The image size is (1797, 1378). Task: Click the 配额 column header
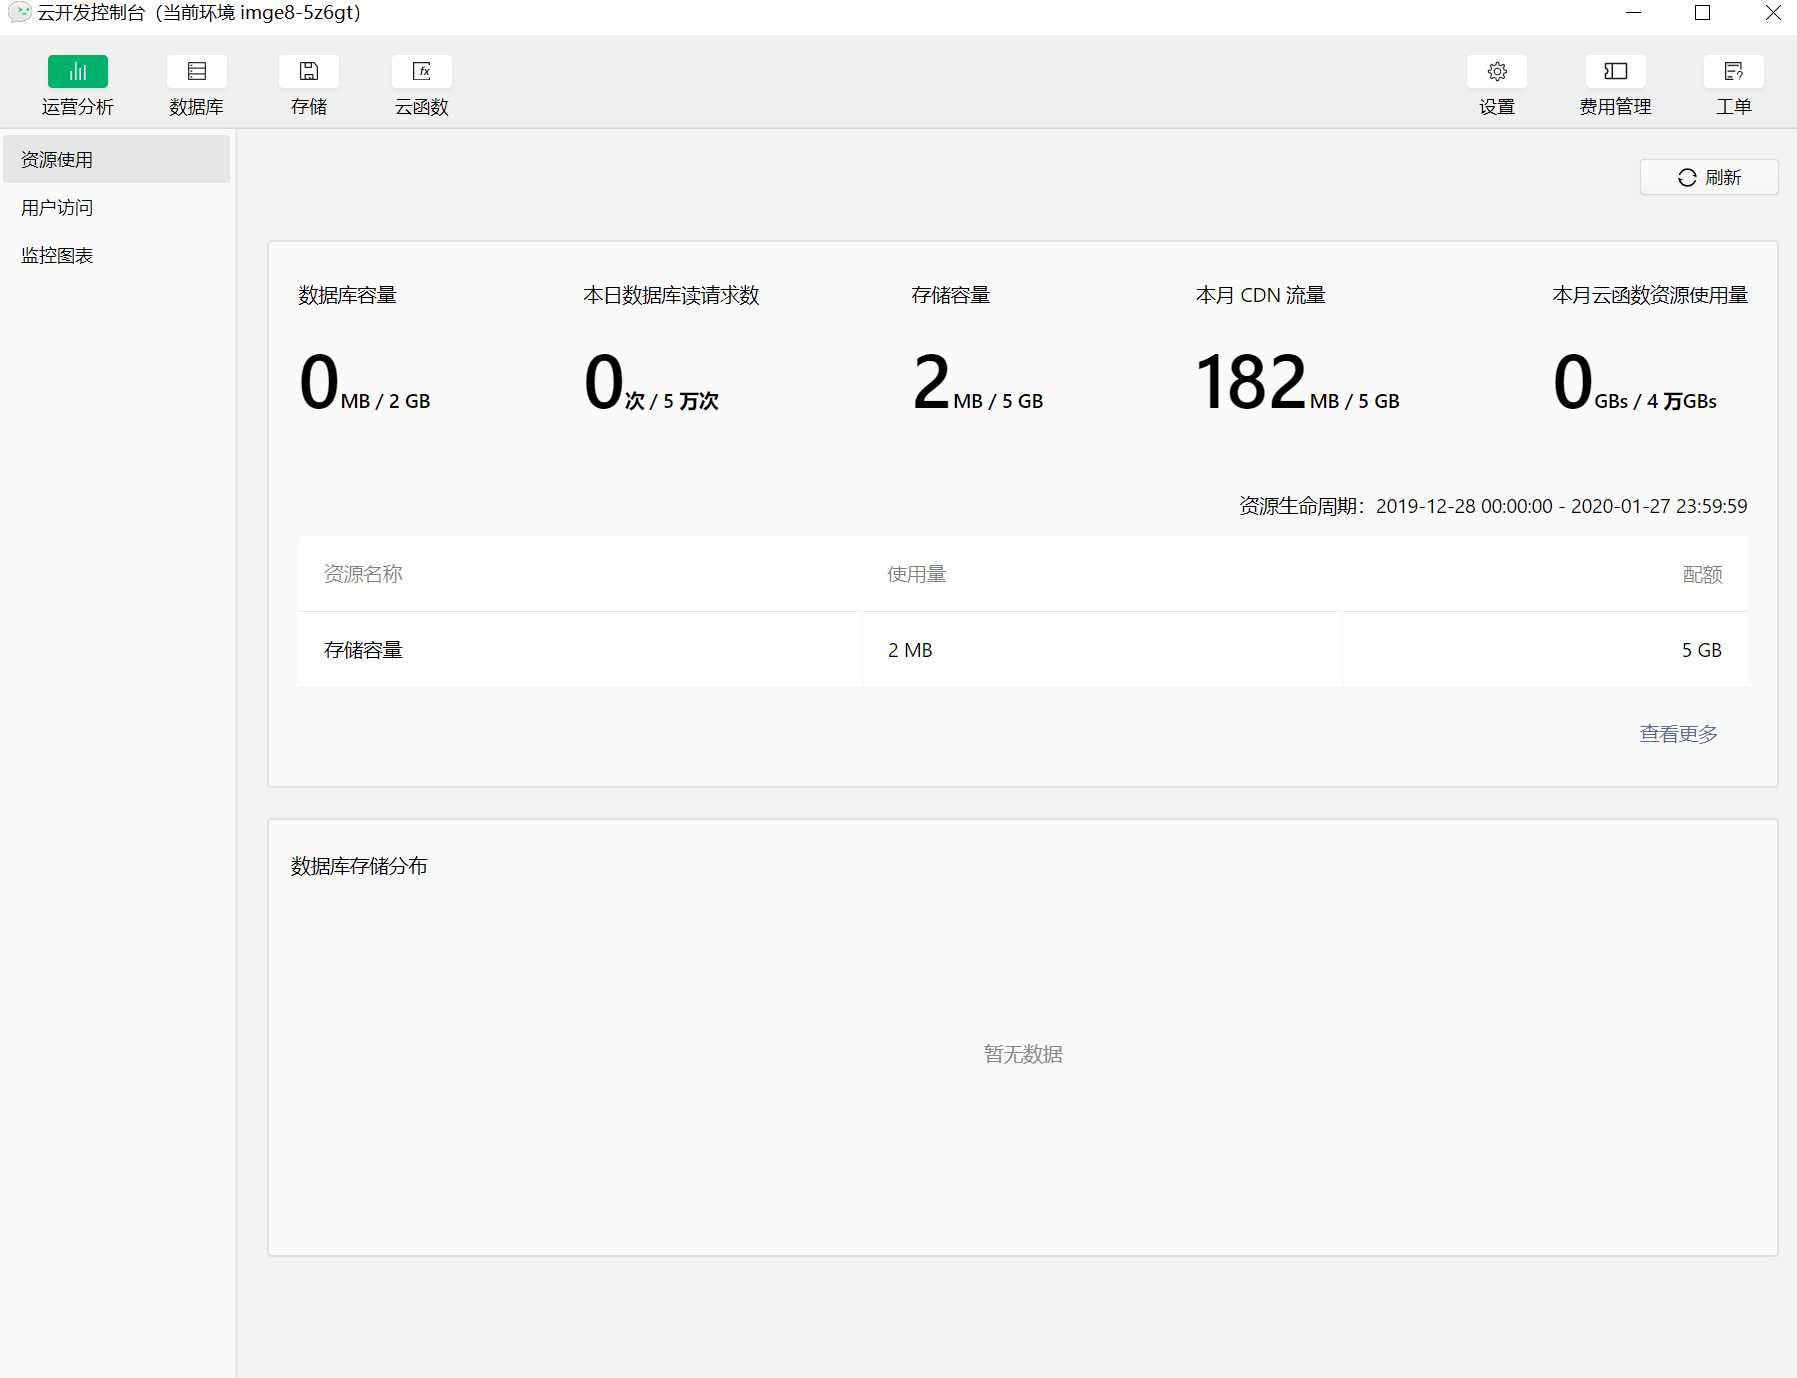[x=1702, y=574]
